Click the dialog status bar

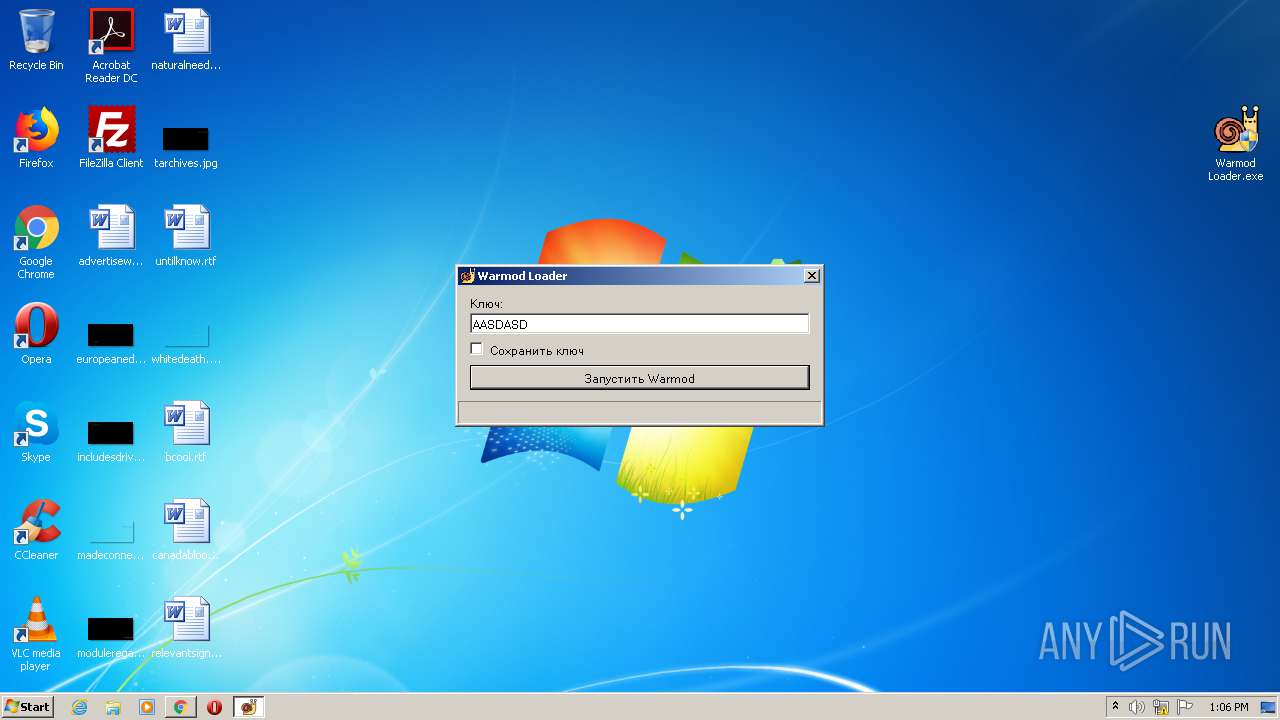click(639, 412)
